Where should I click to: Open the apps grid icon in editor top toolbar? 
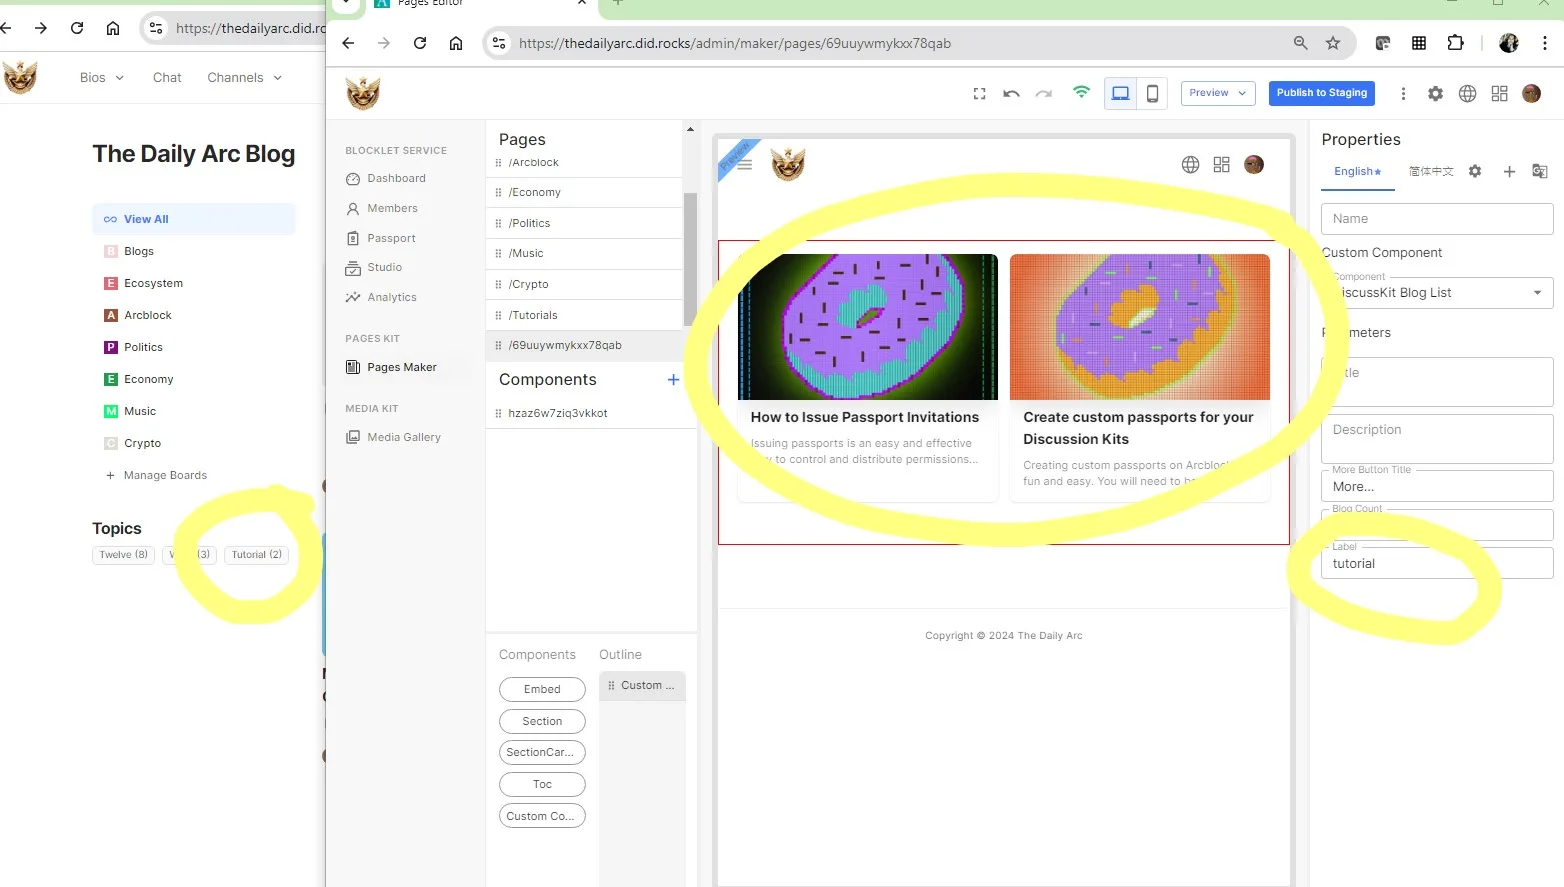pyautogui.click(x=1499, y=94)
